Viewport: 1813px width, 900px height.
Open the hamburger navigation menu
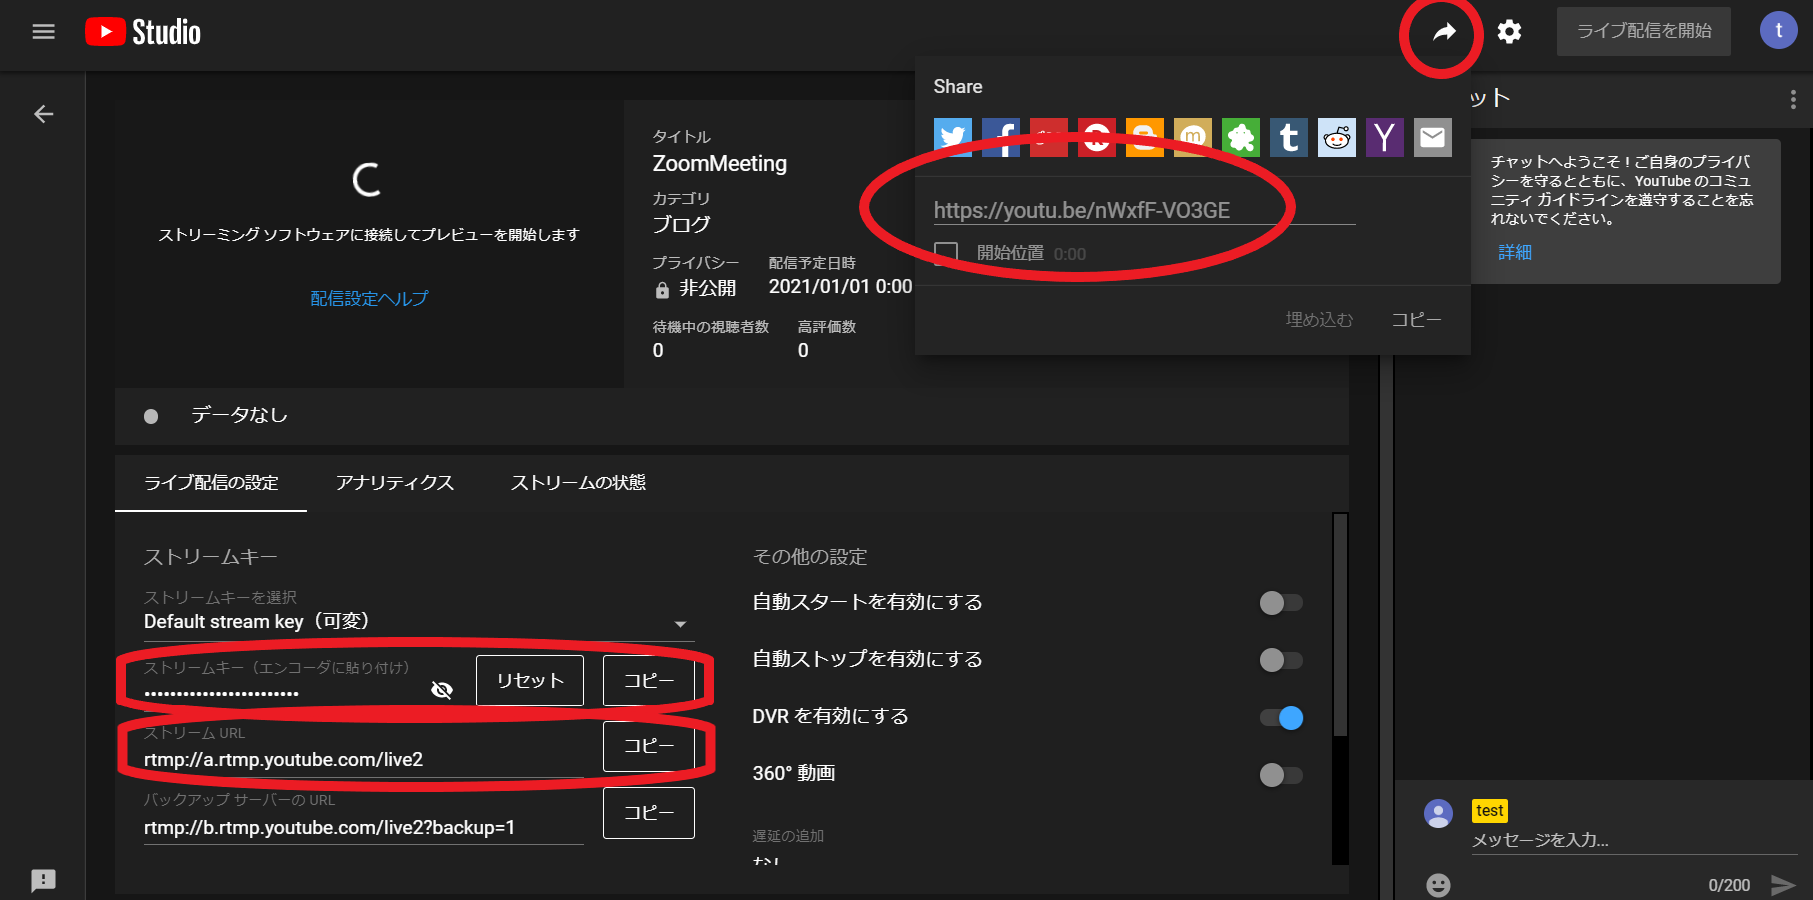click(43, 32)
